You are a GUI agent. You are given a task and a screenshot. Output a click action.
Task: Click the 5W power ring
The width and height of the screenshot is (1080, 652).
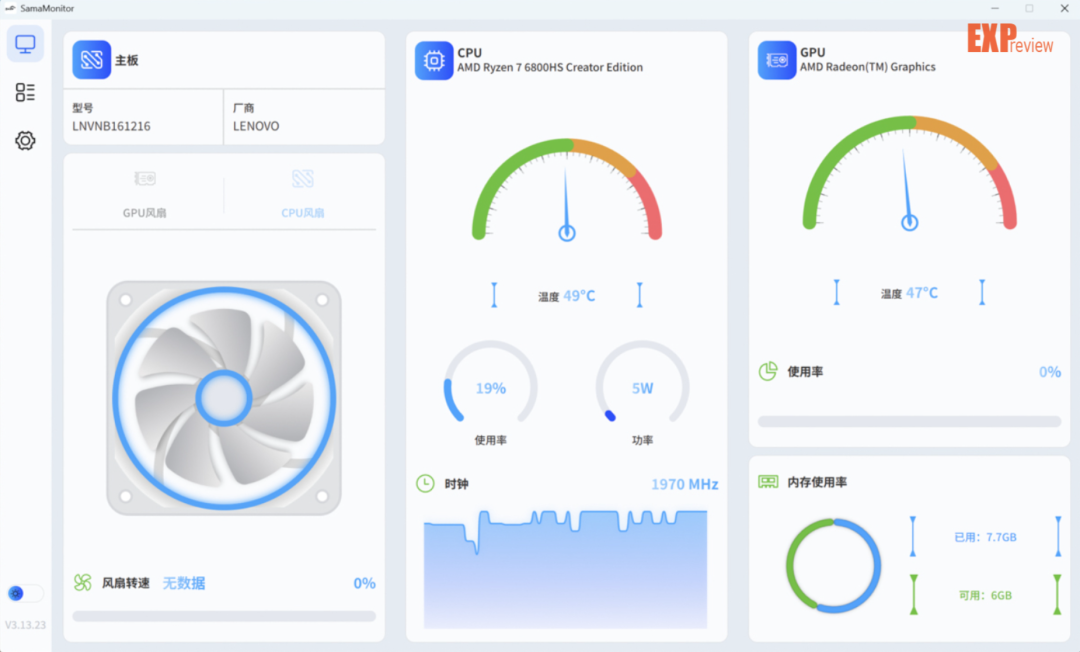[642, 383]
